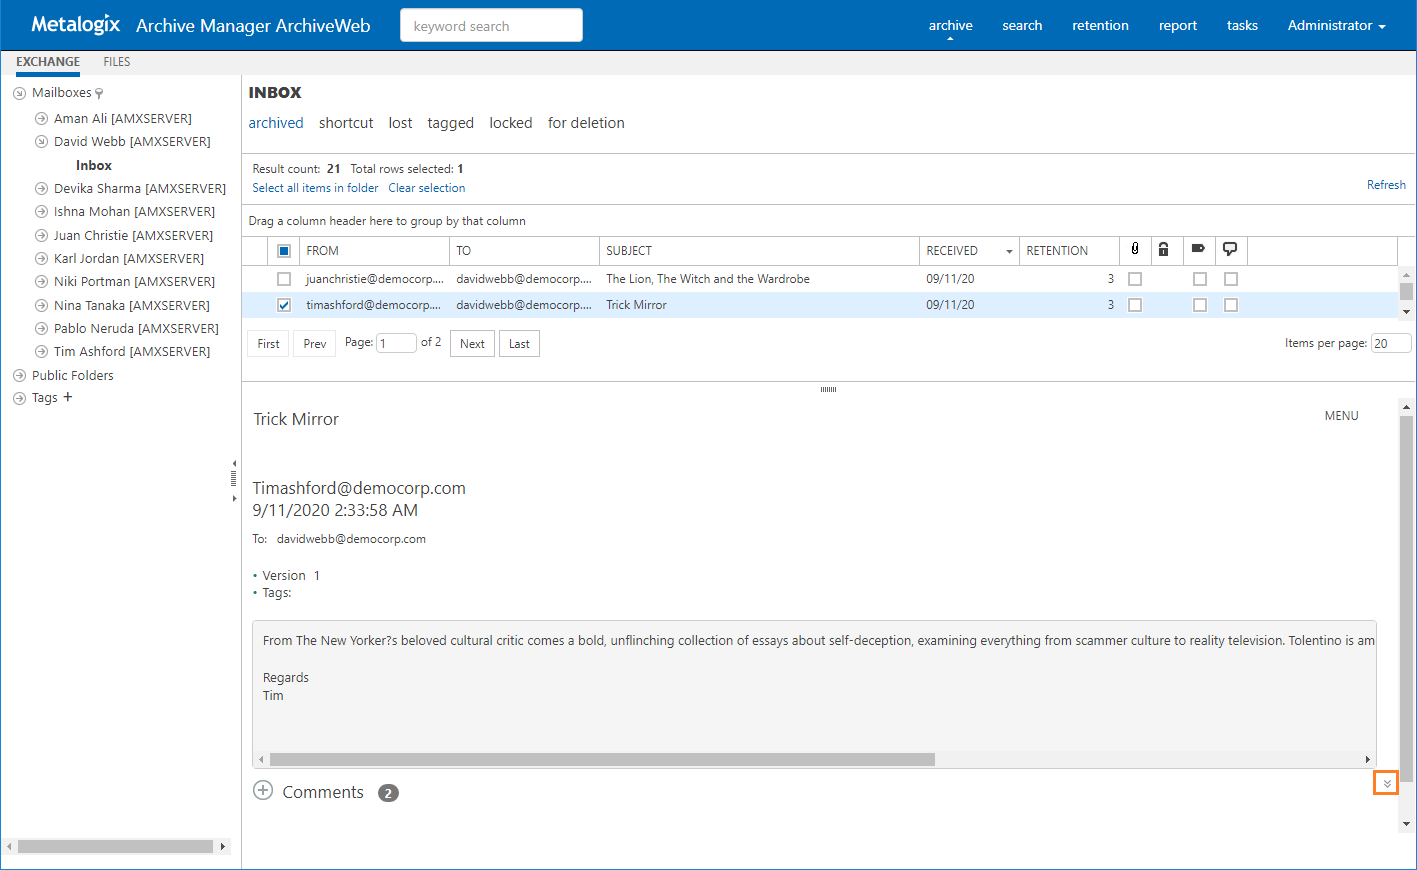Click the tag column header icon
Screen dimensions: 1417x870
click(1198, 250)
